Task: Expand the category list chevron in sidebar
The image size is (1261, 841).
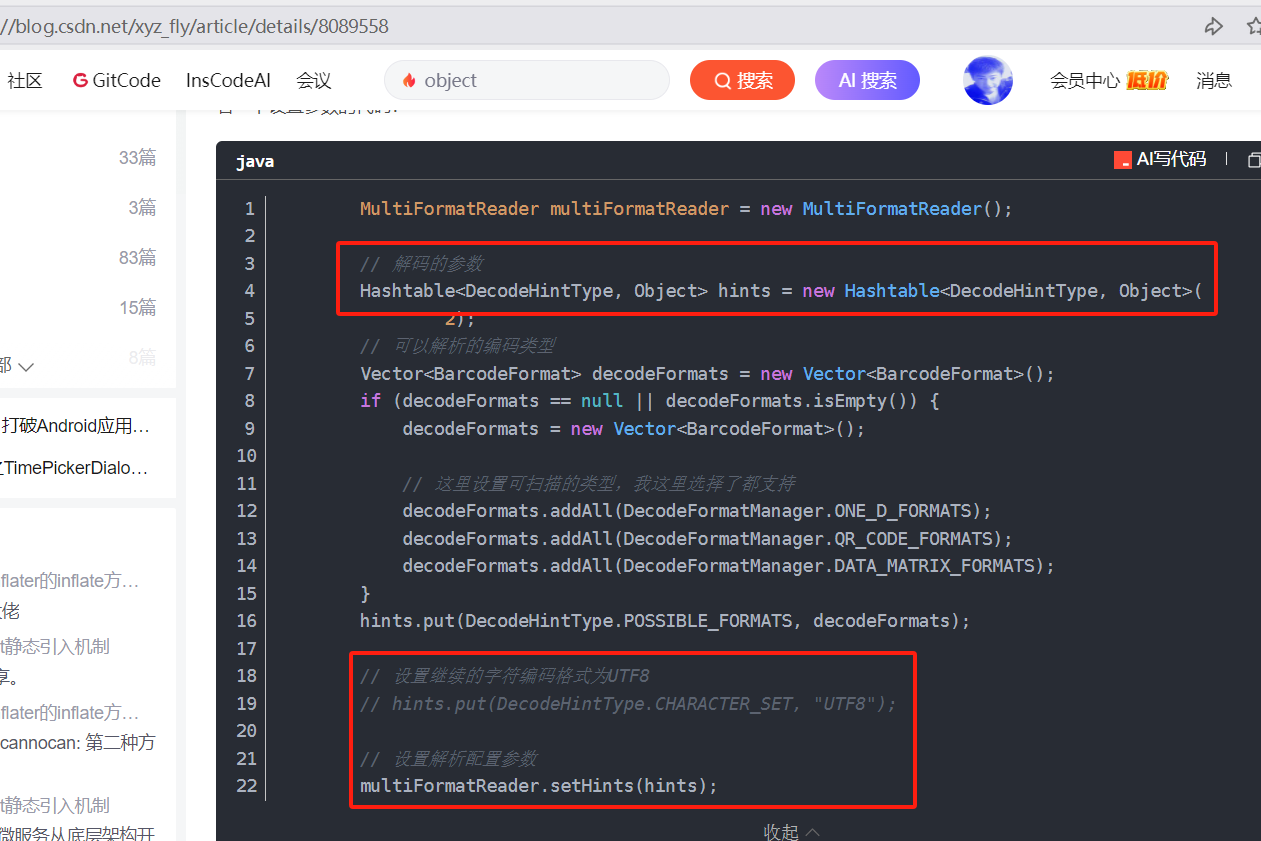Action: (x=26, y=367)
